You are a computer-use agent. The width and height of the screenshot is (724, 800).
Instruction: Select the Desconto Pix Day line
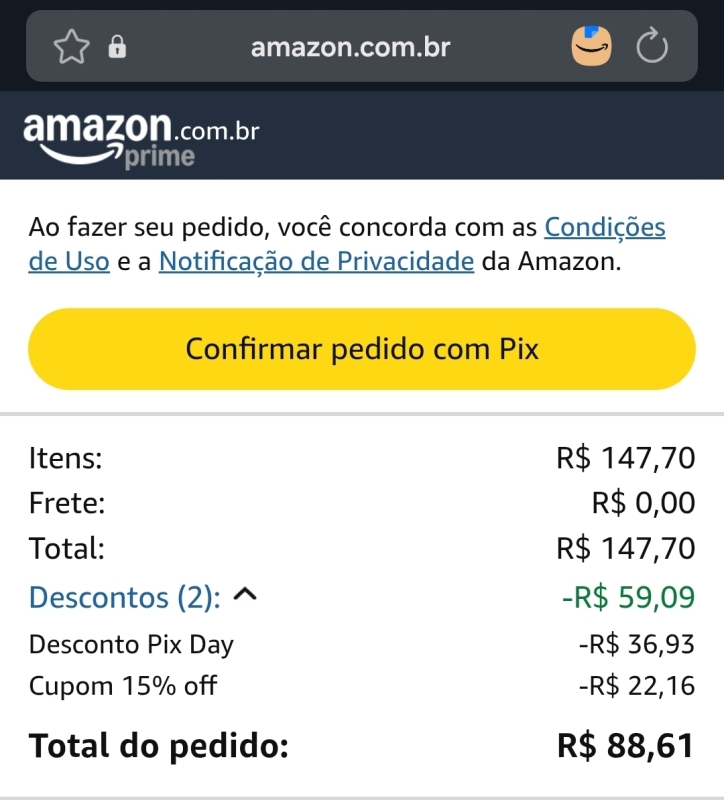131,645
